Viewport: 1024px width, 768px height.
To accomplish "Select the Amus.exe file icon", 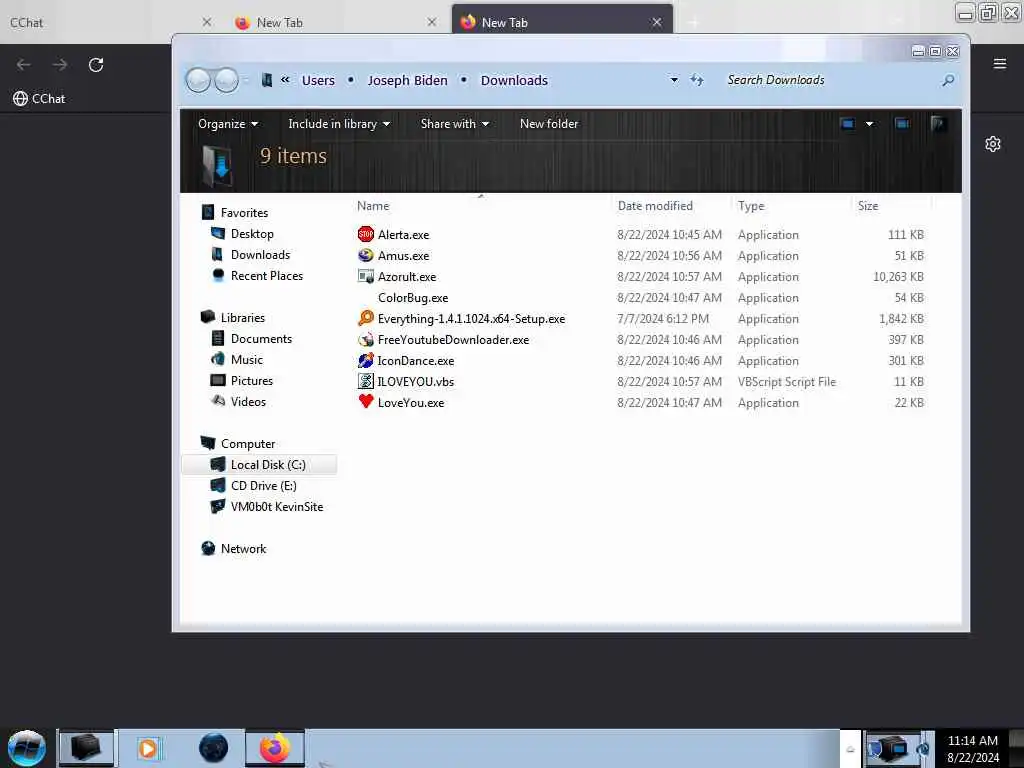I will 366,255.
